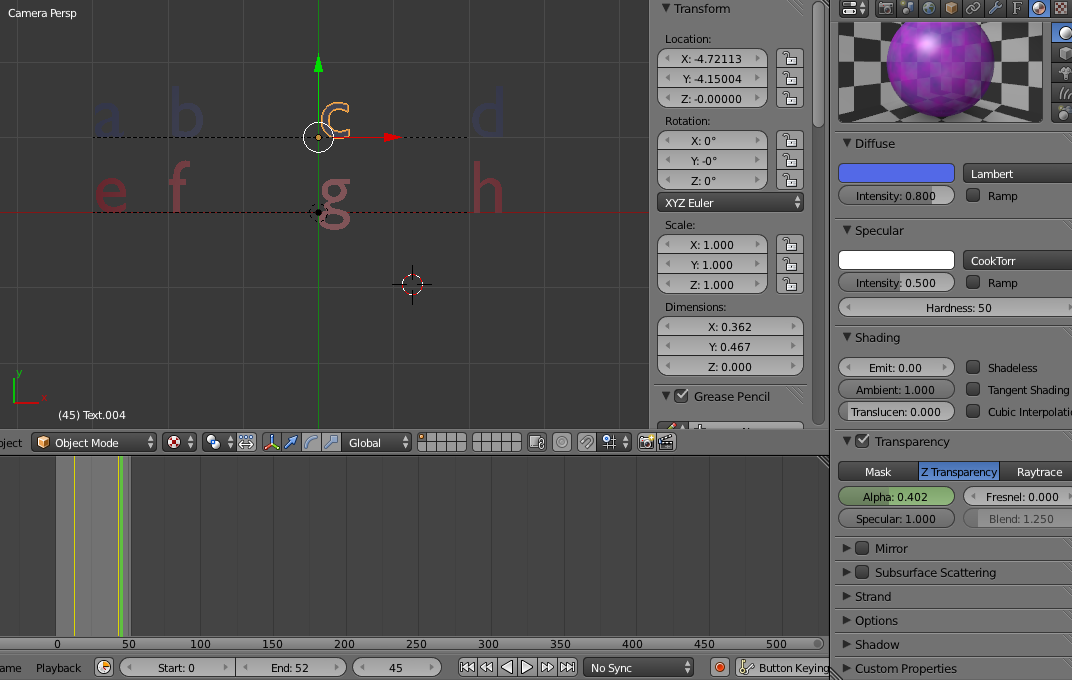
Task: Collapse the Diffuse panel
Action: (x=847, y=143)
